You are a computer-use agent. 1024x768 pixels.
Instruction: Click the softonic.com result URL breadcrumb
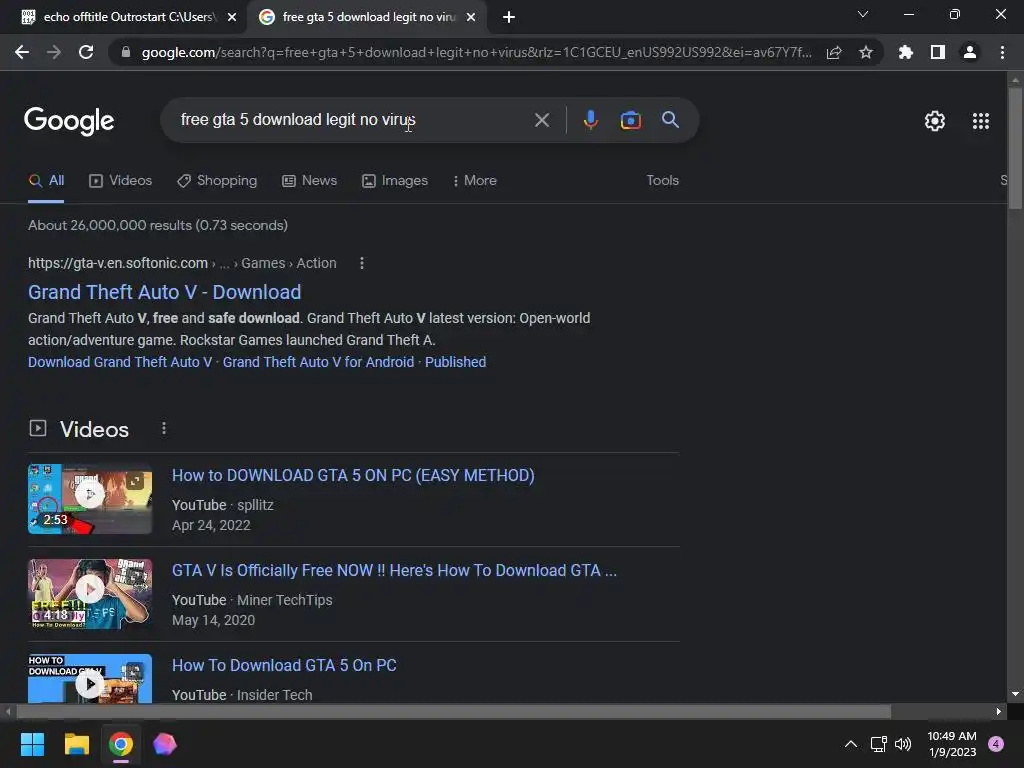coord(182,263)
